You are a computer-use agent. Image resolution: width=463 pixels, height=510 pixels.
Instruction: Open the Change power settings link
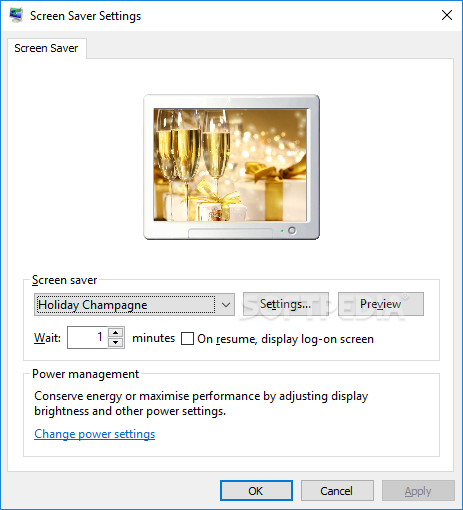pos(95,434)
